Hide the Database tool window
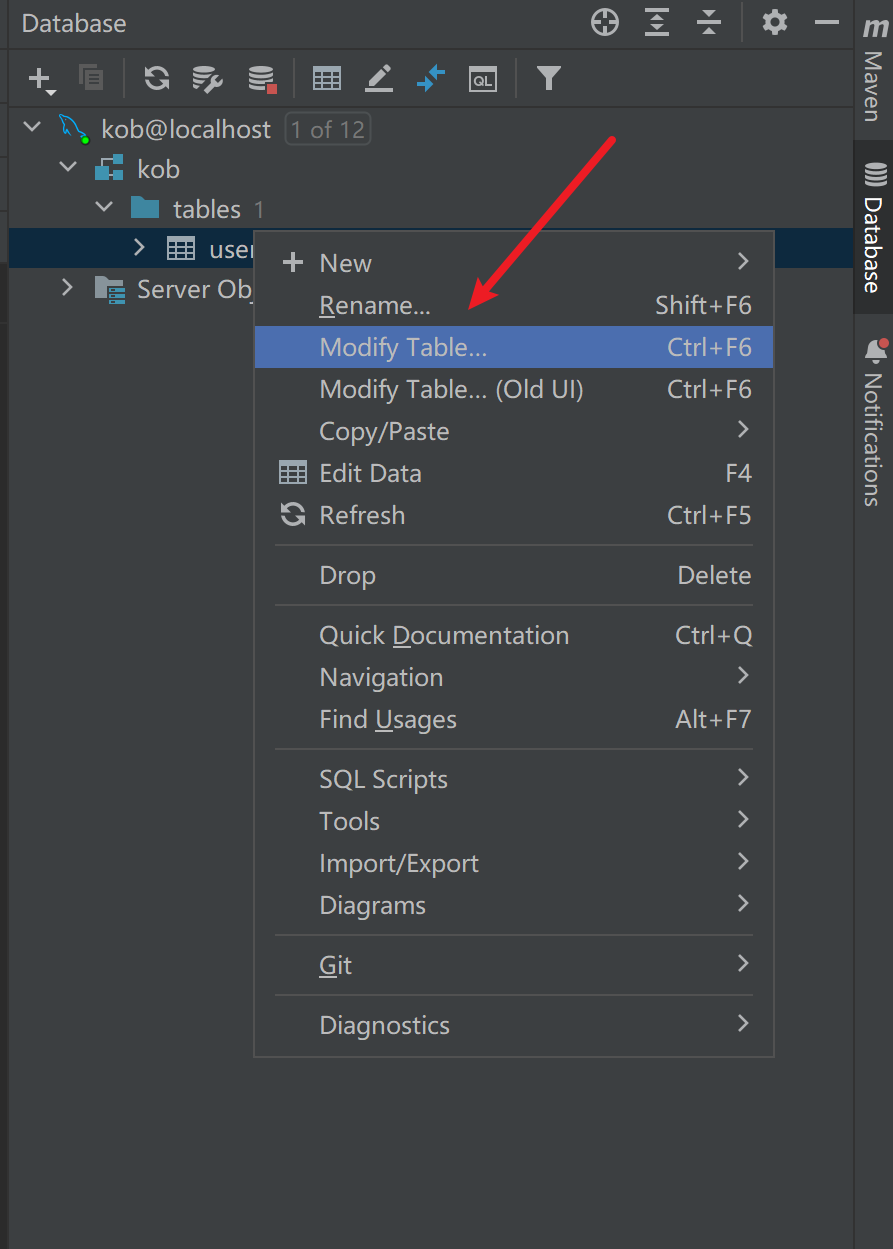Viewport: 893px width, 1249px height. pos(826,22)
